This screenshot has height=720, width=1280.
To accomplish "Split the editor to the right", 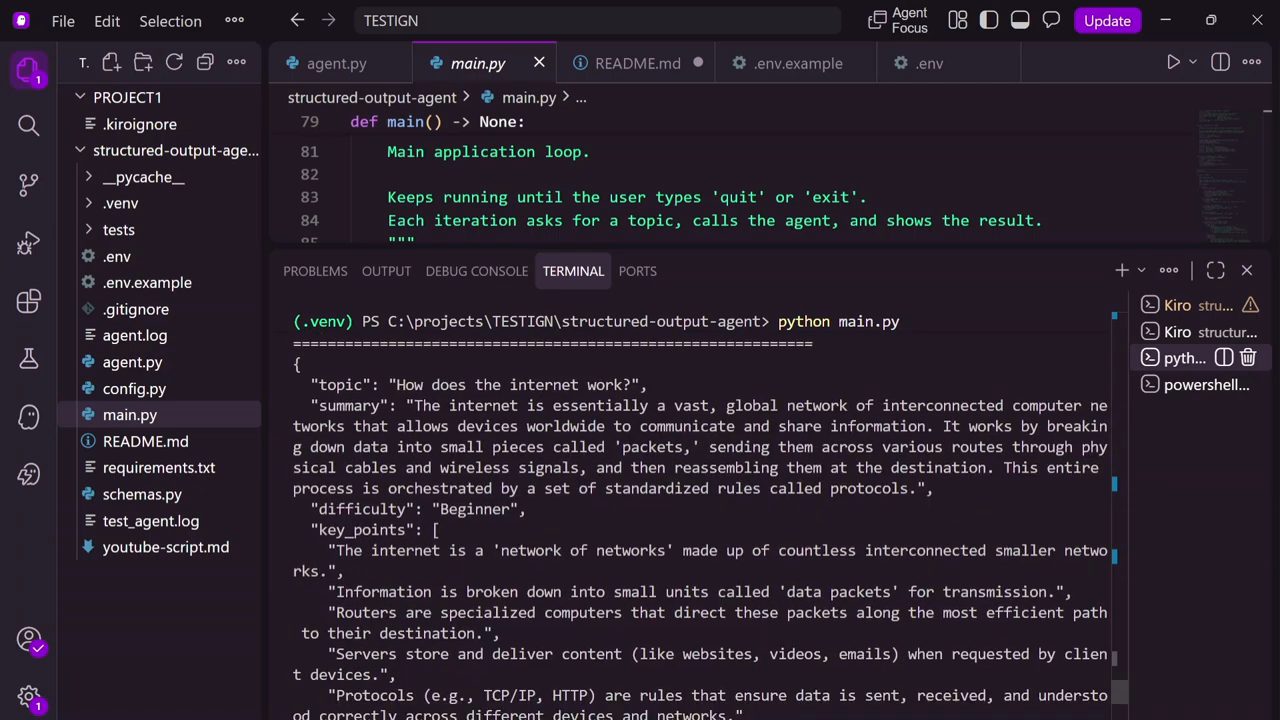I will coord(1220,62).
